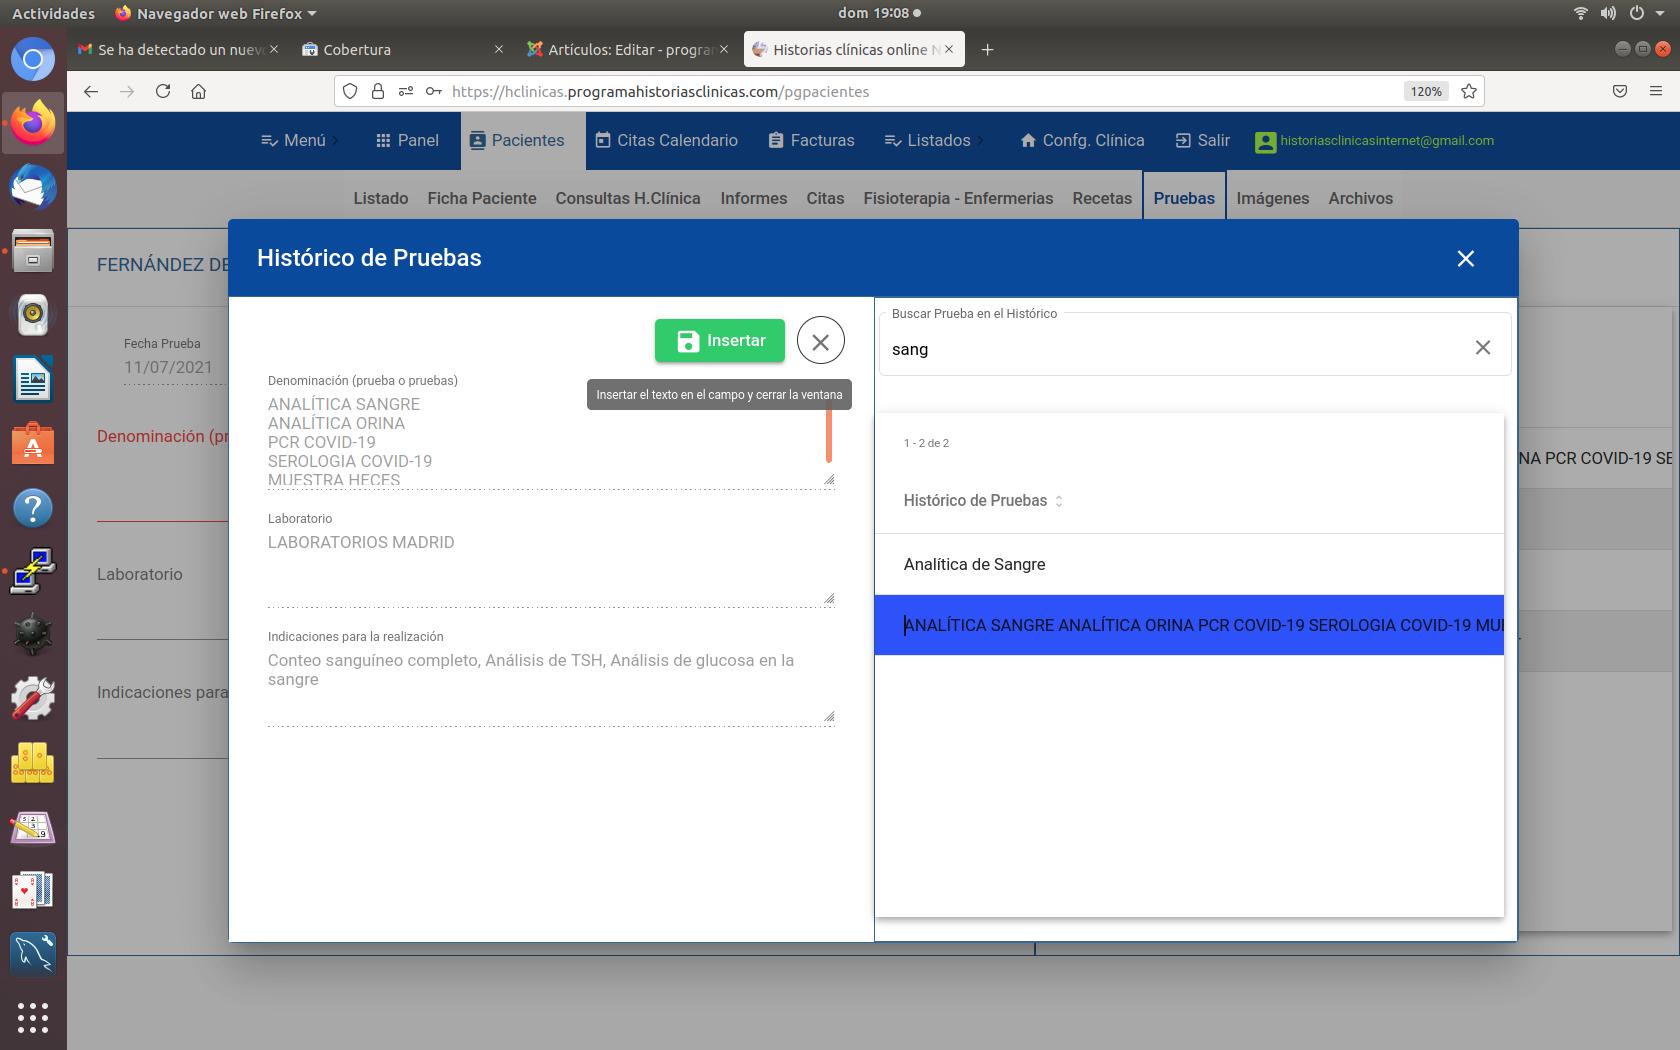This screenshot has width=1680, height=1050.
Task: Bookmark this page with the star icon
Action: pyautogui.click(x=1468, y=91)
